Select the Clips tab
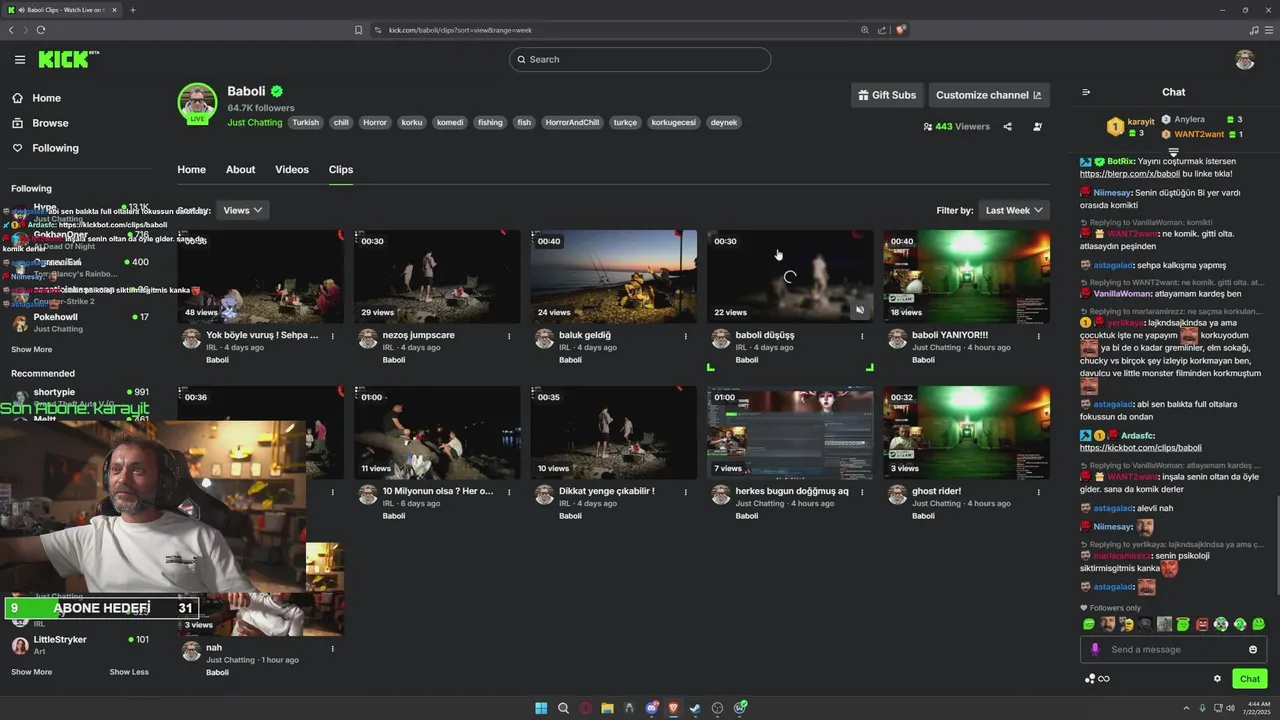Screen dimensions: 1280x720 tap(341, 169)
